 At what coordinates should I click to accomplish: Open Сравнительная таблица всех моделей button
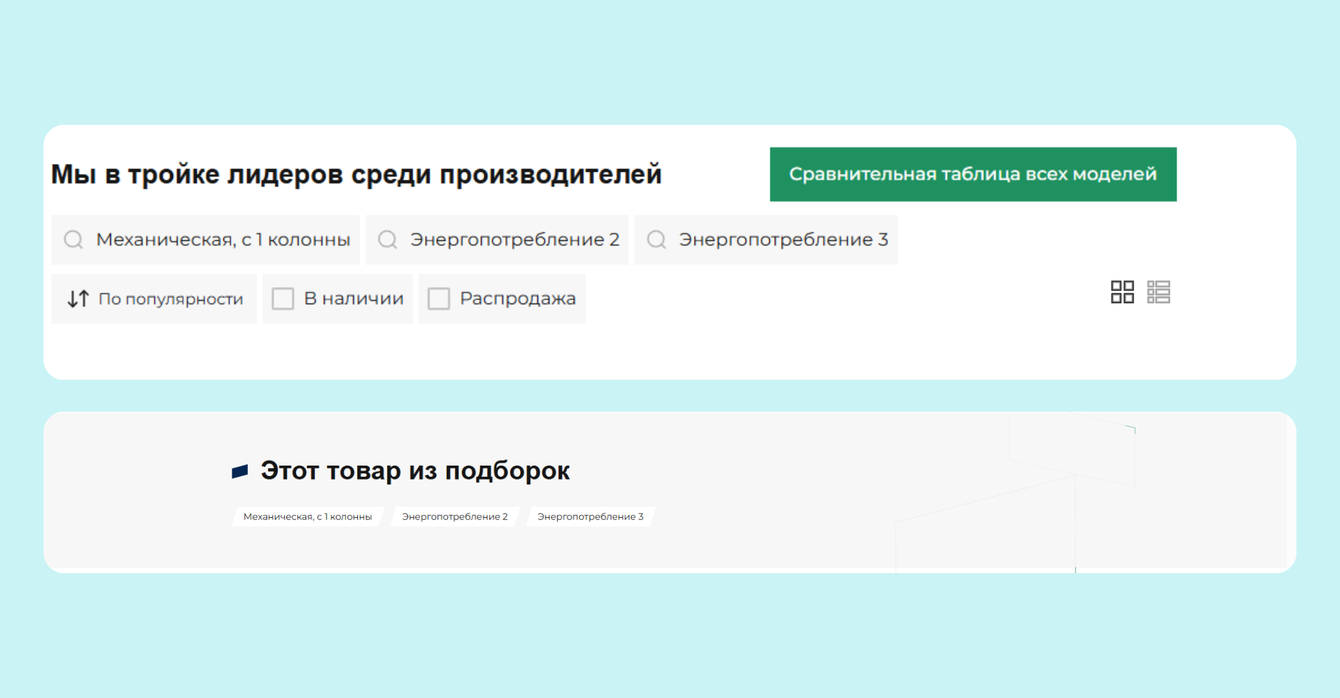[x=973, y=174]
